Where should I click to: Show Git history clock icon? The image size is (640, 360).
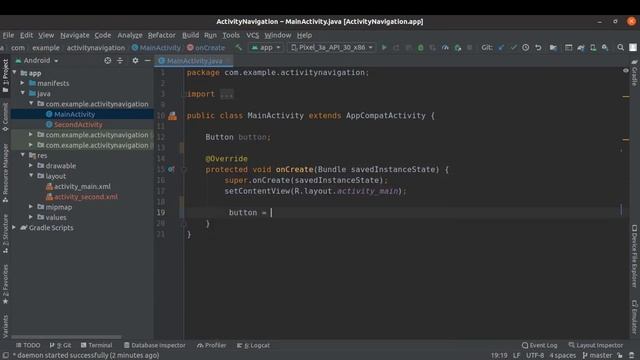pyautogui.click(x=526, y=48)
